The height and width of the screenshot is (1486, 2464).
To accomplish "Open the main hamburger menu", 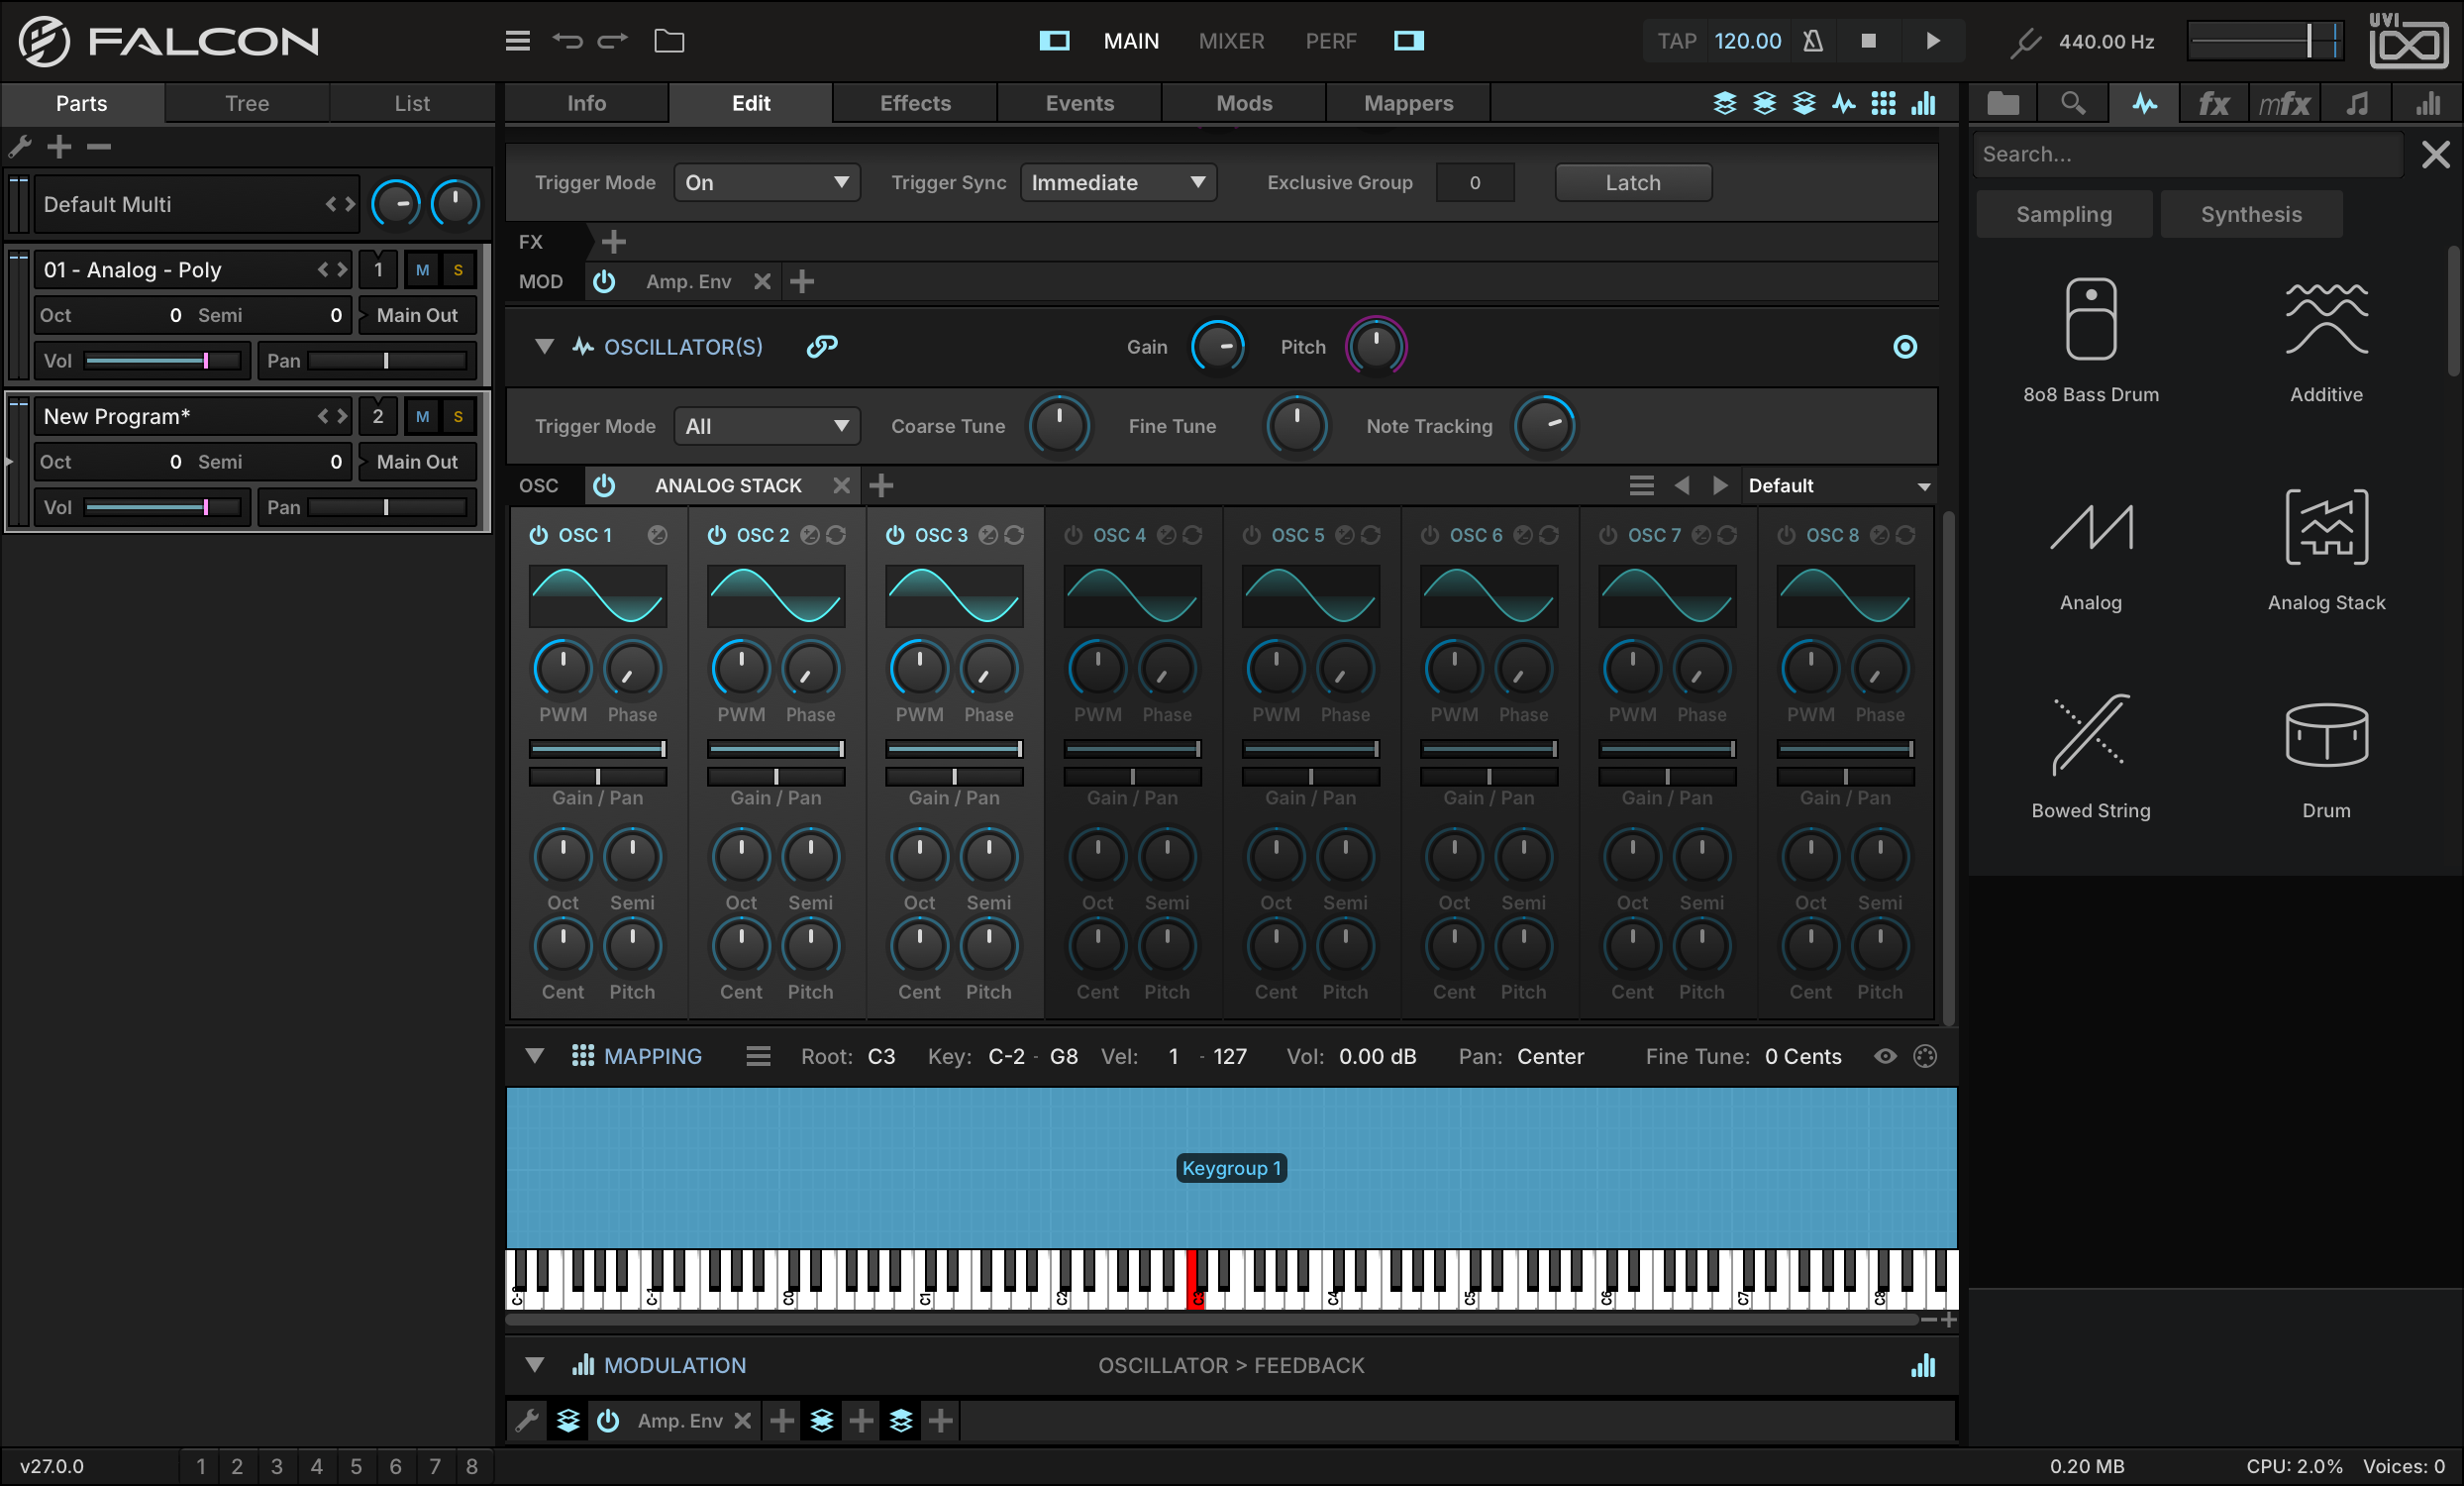I will click(x=517, y=41).
